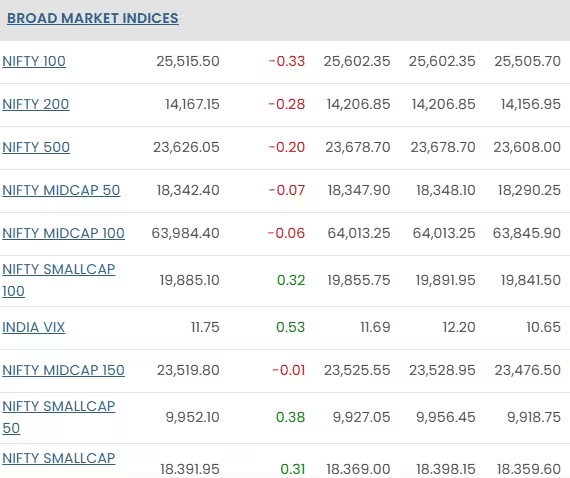The height and width of the screenshot is (478, 570).
Task: Open the NIFTY MIDCAP 100 link
Action: pos(63,233)
